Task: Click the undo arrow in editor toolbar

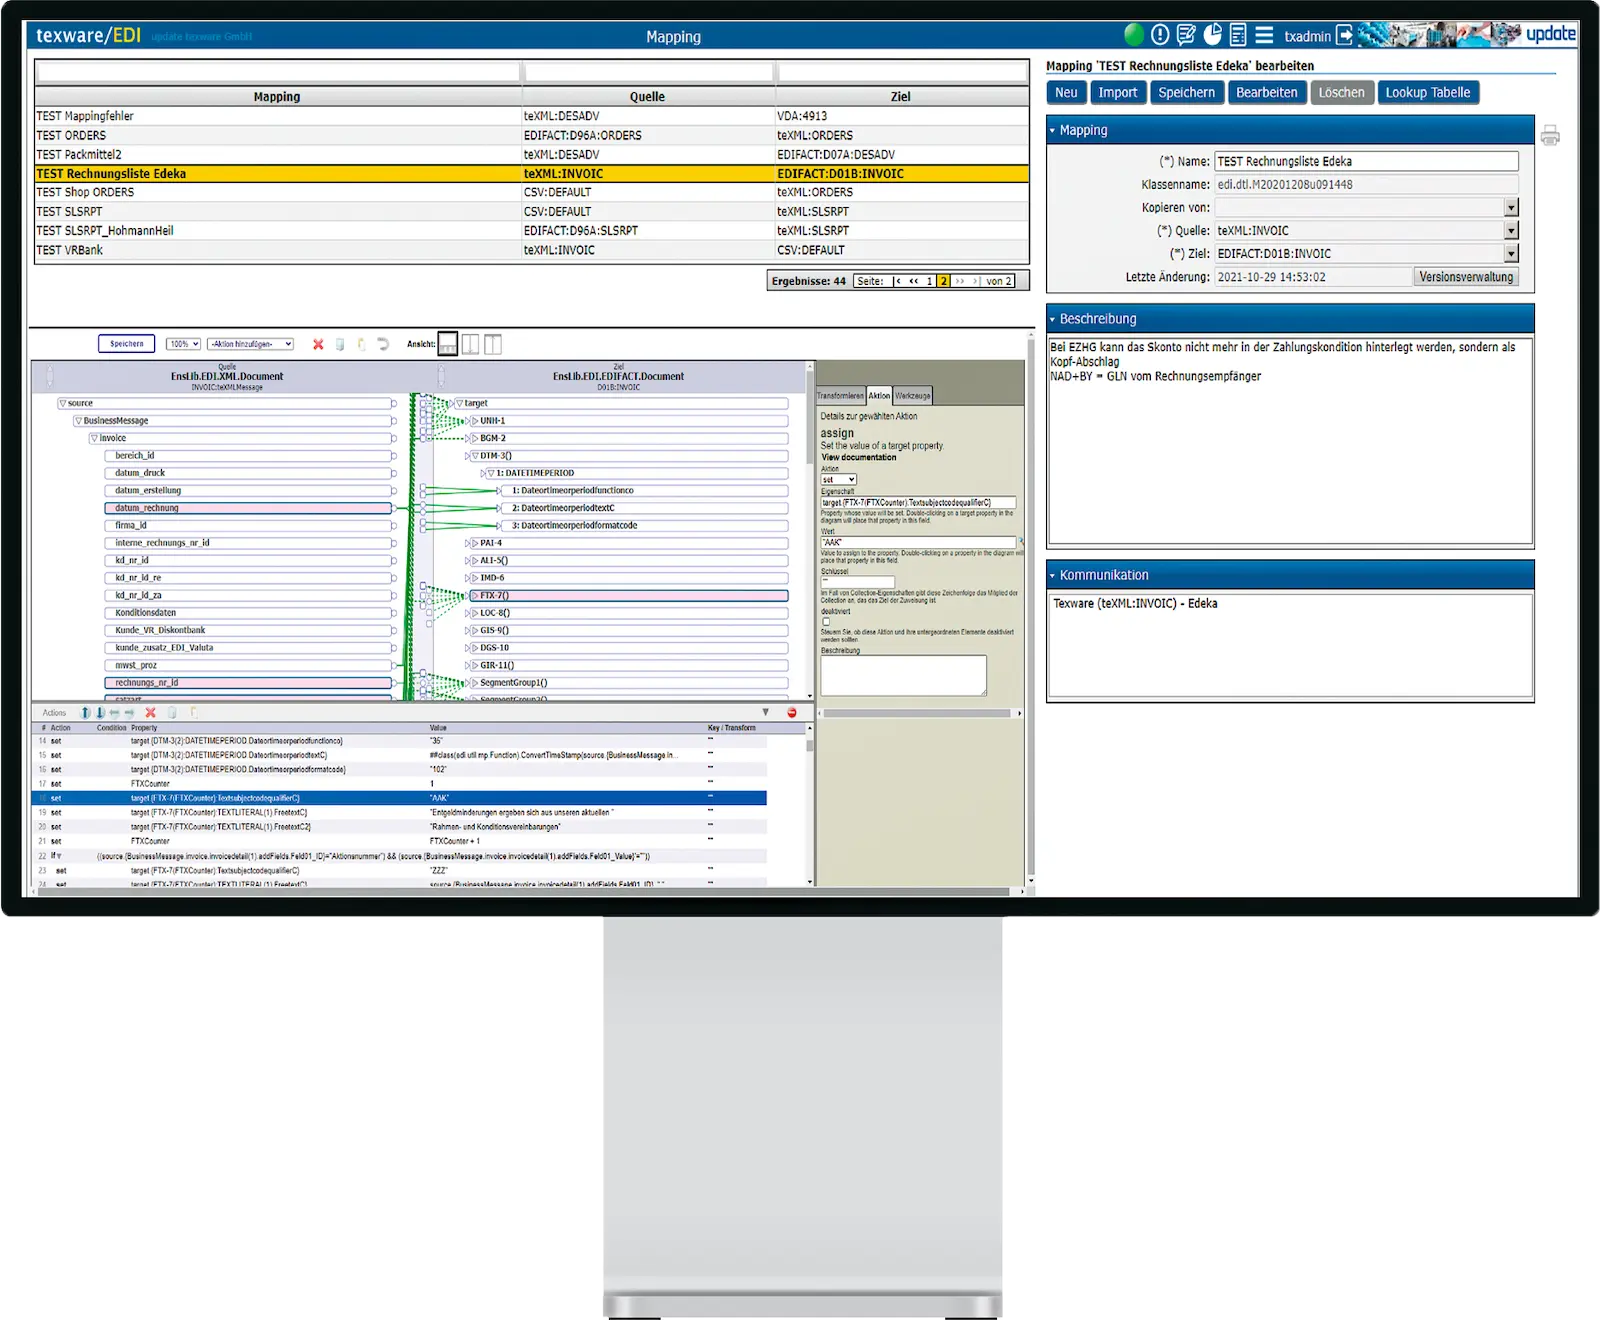Action: 383,344
